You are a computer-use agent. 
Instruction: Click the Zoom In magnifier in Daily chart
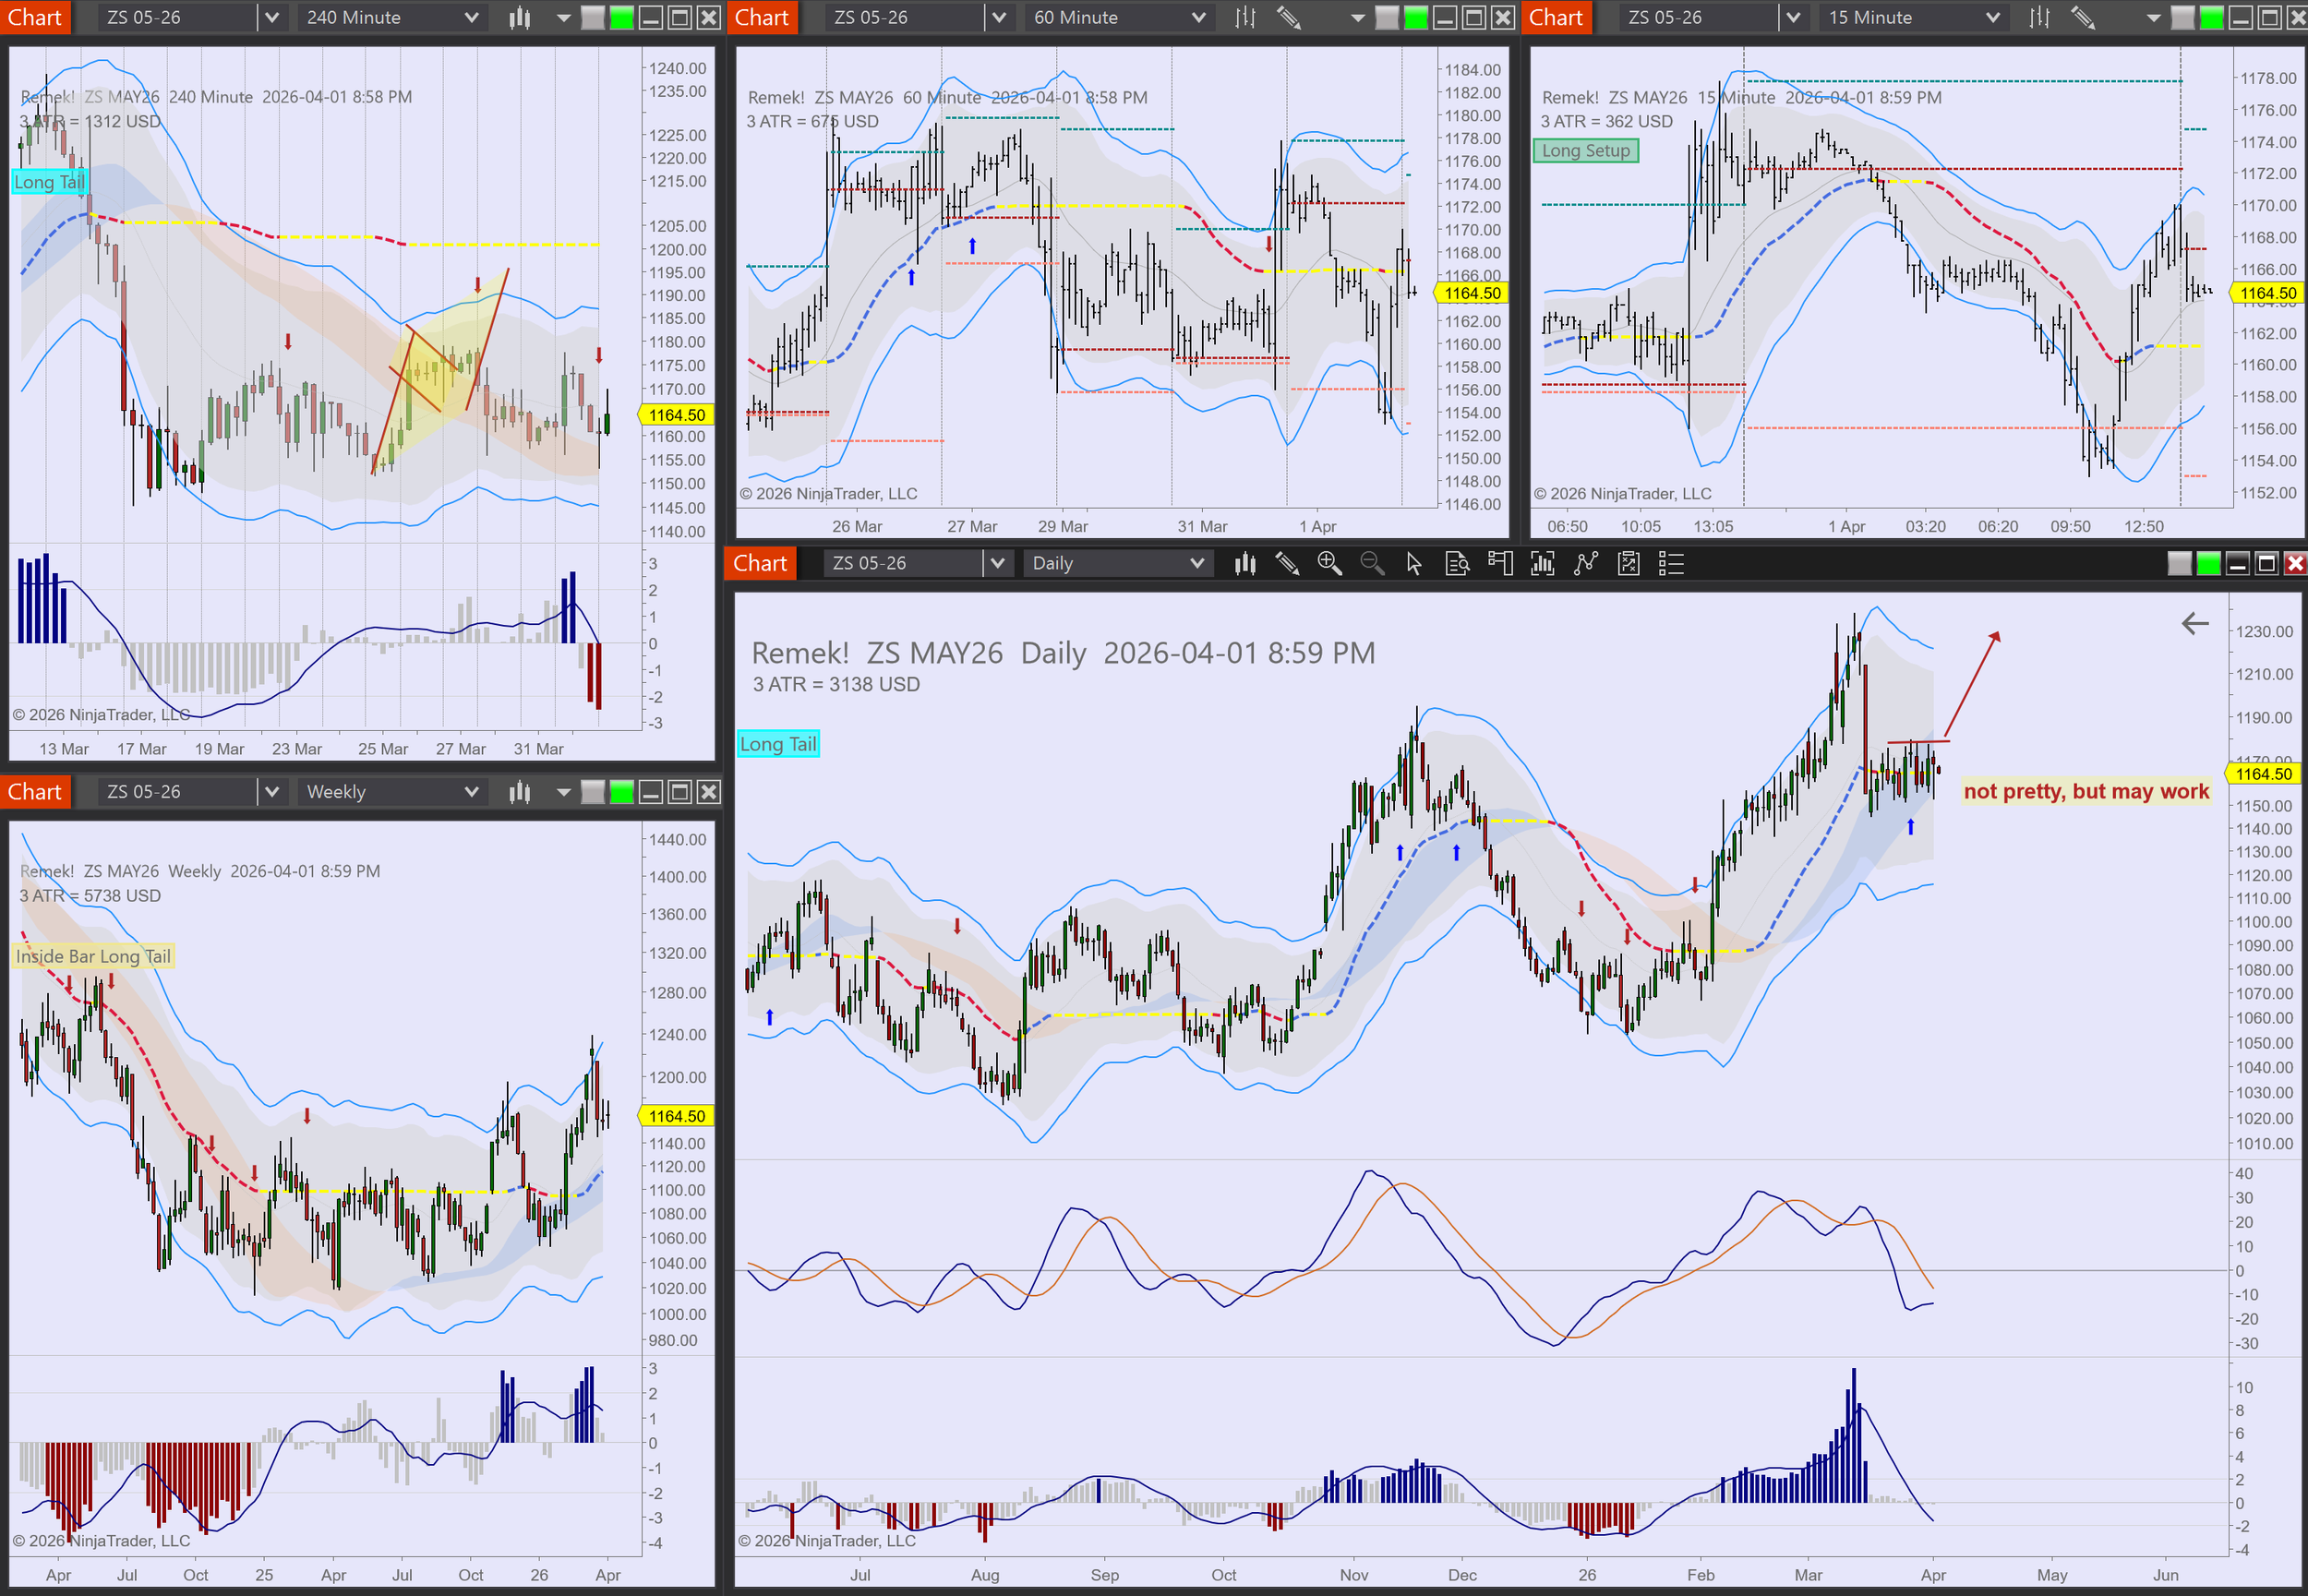point(1329,564)
